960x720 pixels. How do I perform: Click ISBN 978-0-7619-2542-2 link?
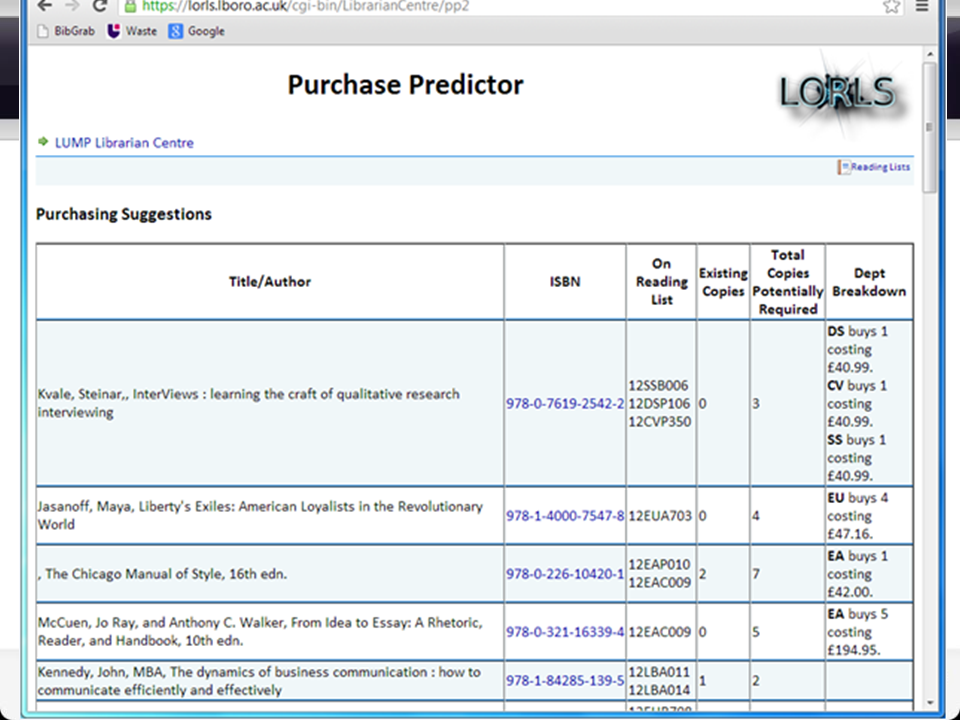point(565,404)
